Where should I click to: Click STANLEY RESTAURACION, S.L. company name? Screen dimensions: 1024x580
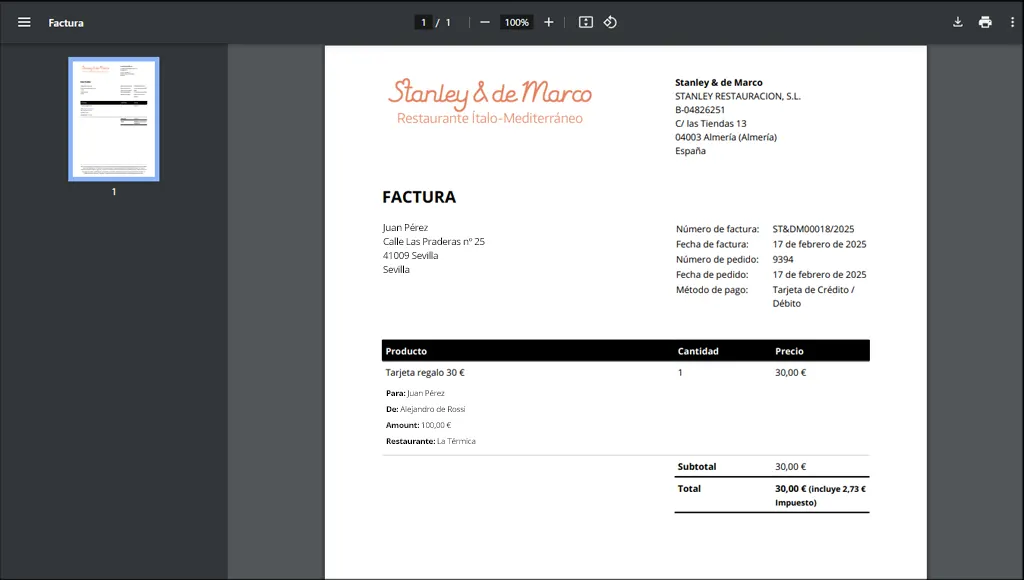(x=738, y=96)
